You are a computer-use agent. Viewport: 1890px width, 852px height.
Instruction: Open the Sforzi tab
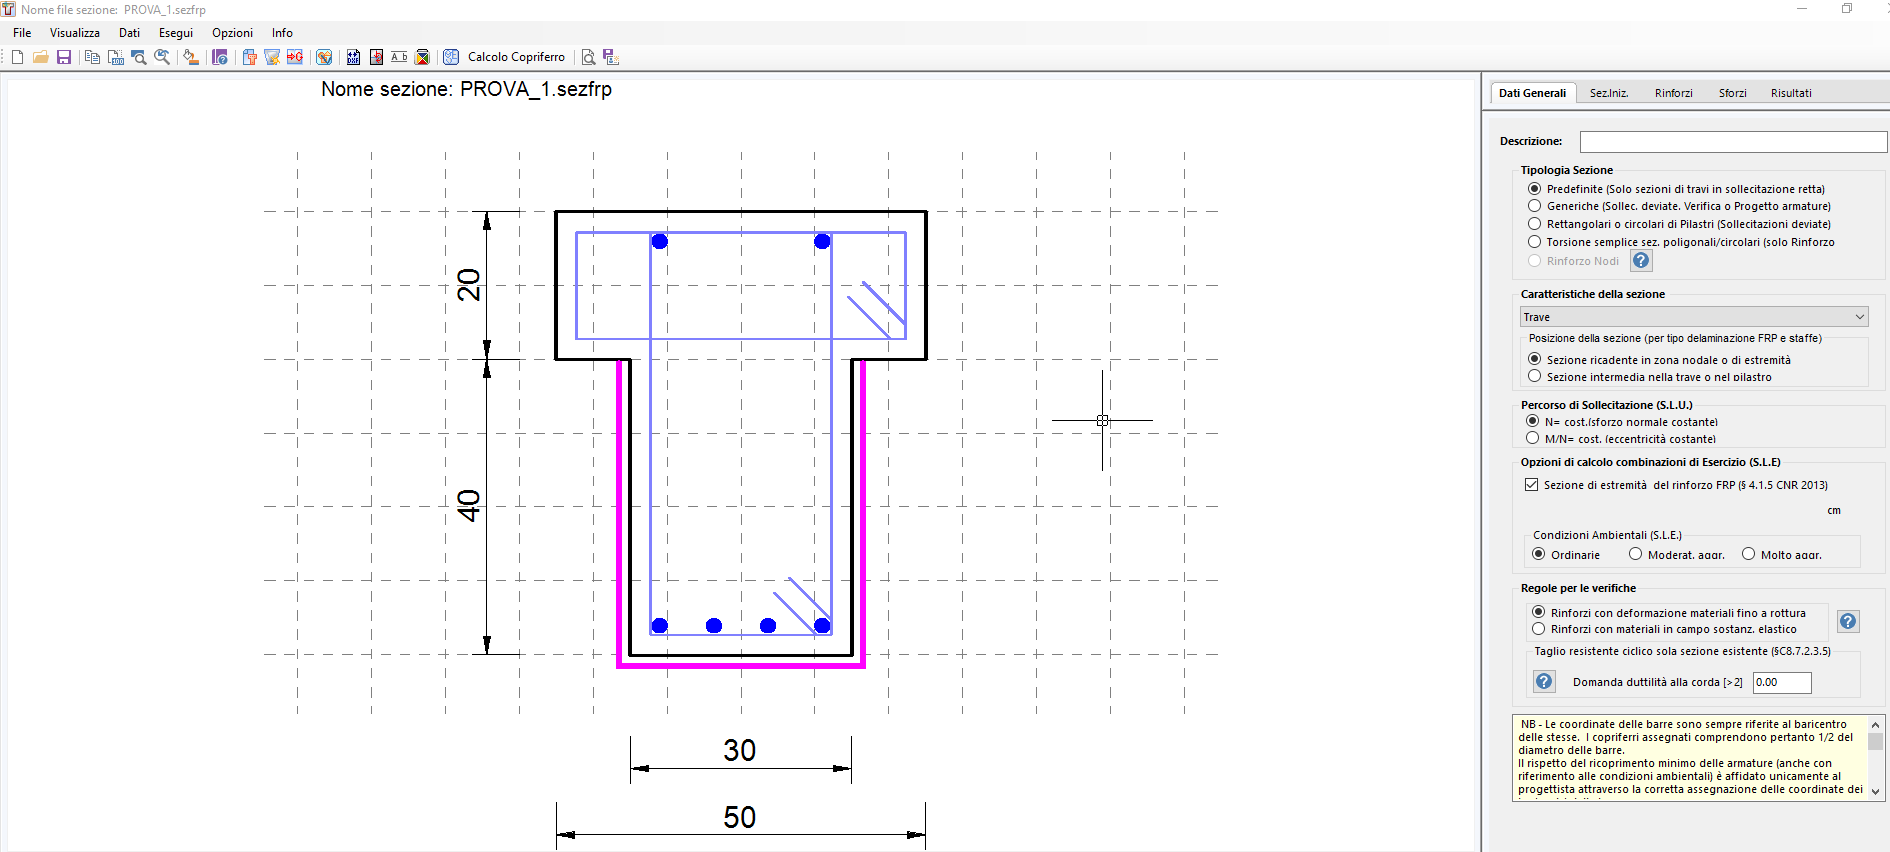coord(1733,93)
